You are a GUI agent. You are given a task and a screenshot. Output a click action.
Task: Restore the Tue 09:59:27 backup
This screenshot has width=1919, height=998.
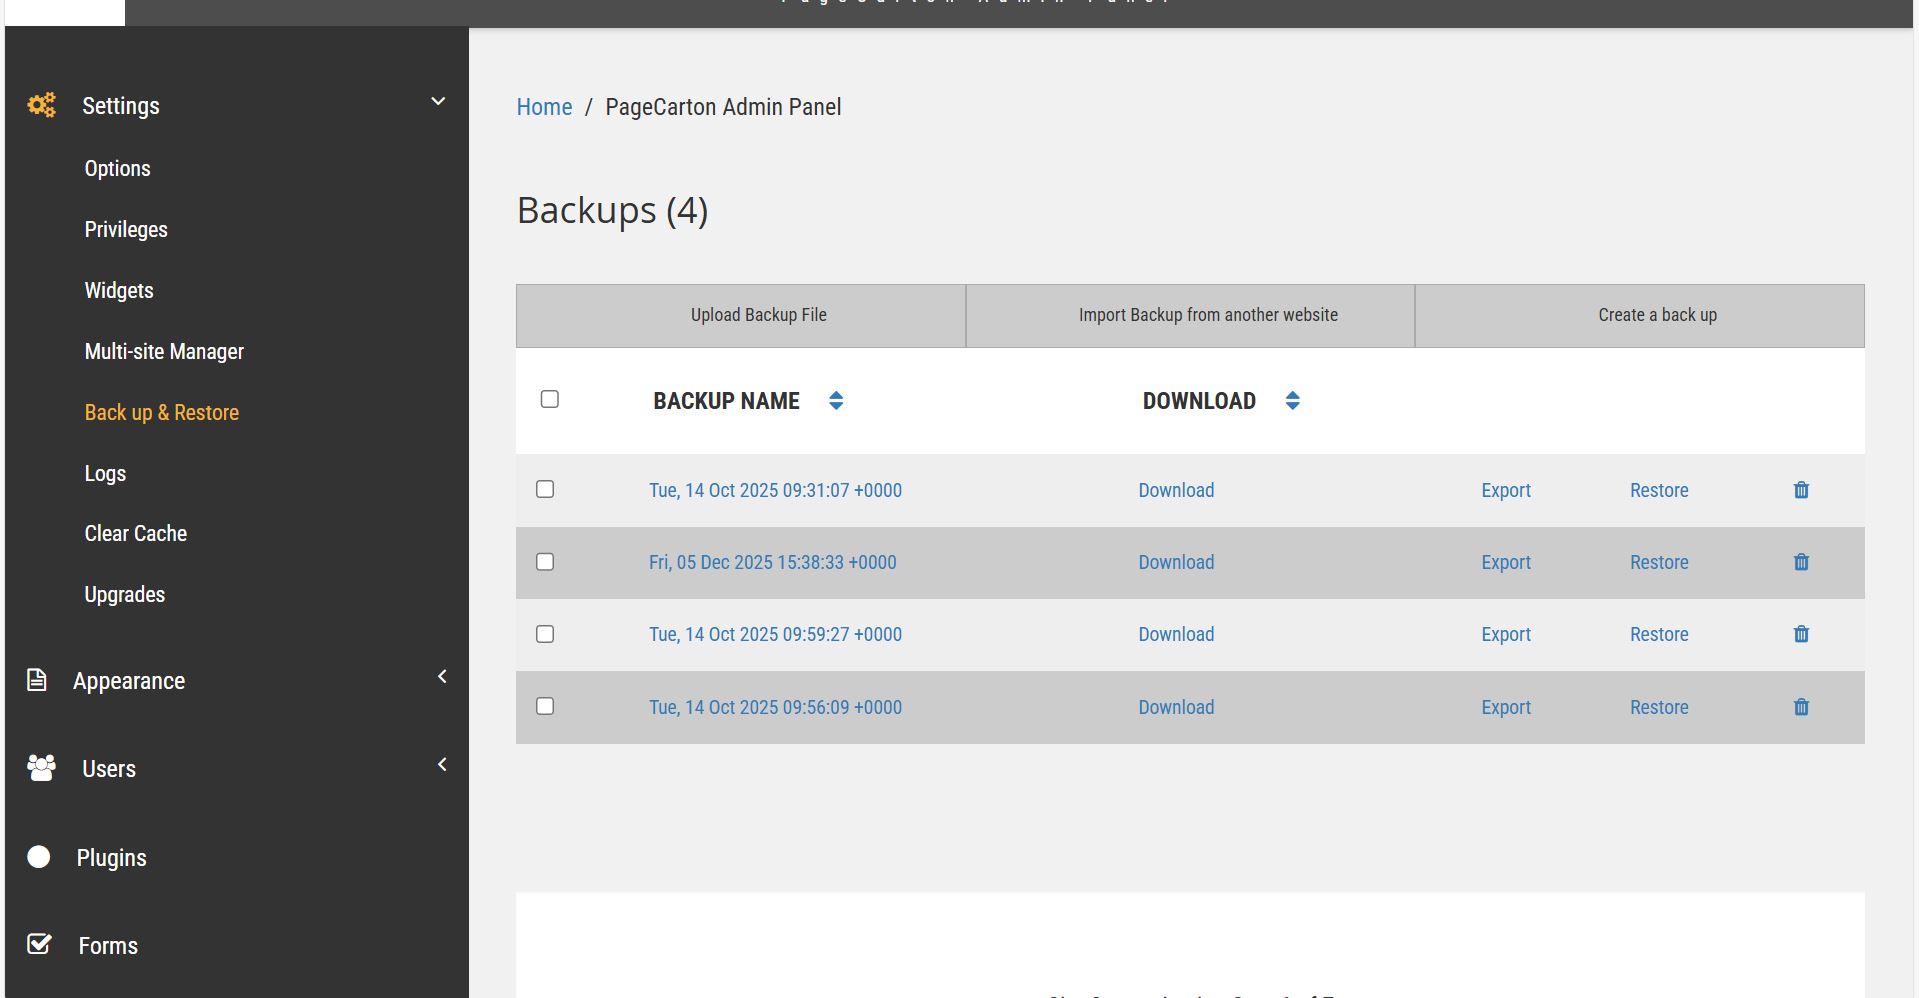coord(1658,634)
